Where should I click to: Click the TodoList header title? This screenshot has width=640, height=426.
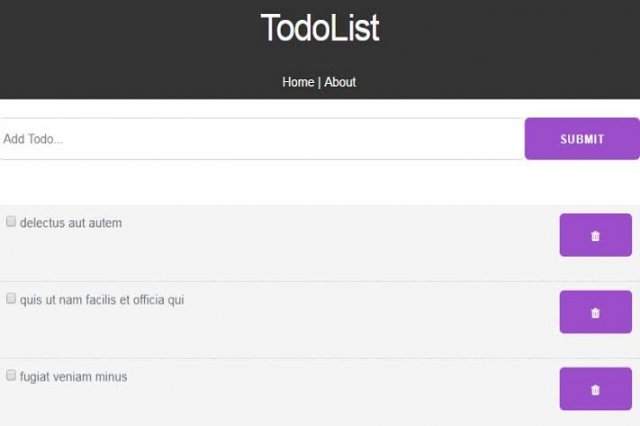pos(320,28)
